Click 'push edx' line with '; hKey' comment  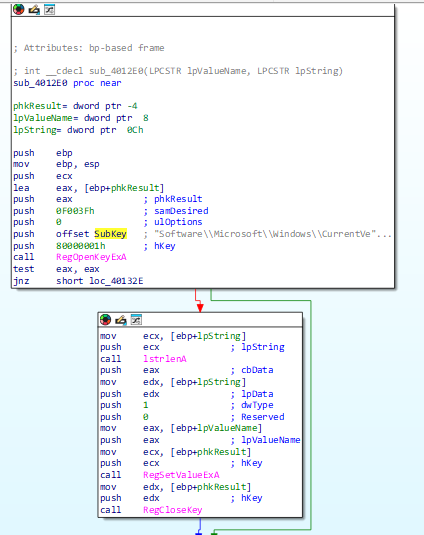pyautogui.click(x=181, y=498)
